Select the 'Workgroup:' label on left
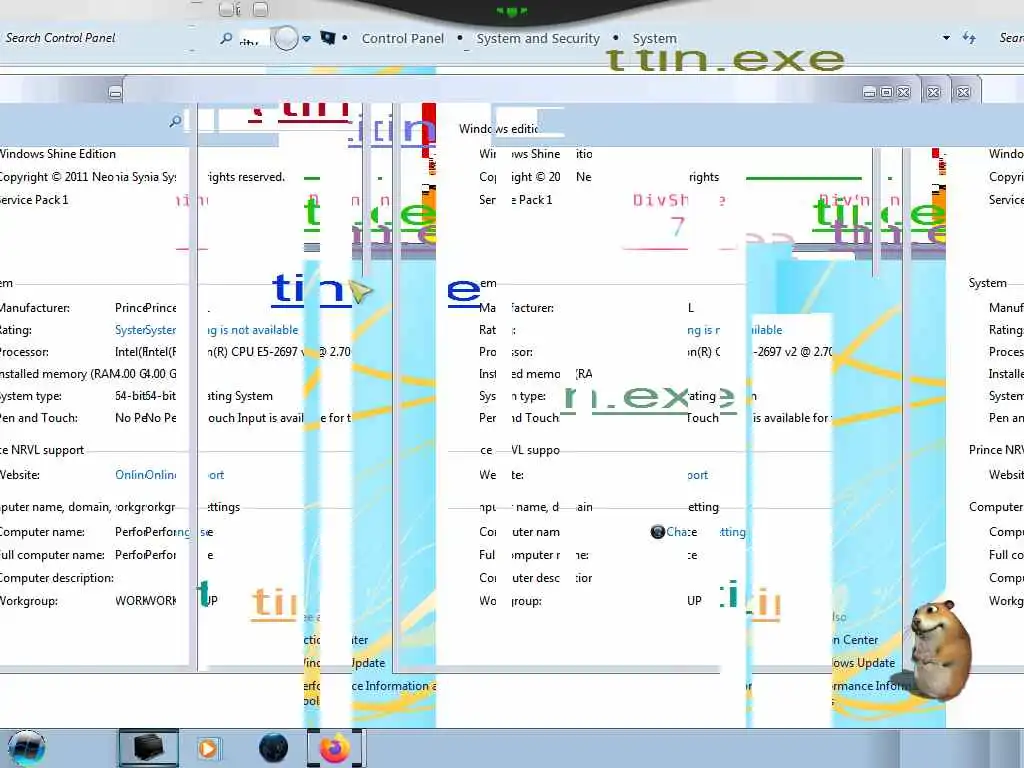Screen dimensions: 1024x768 [29, 601]
